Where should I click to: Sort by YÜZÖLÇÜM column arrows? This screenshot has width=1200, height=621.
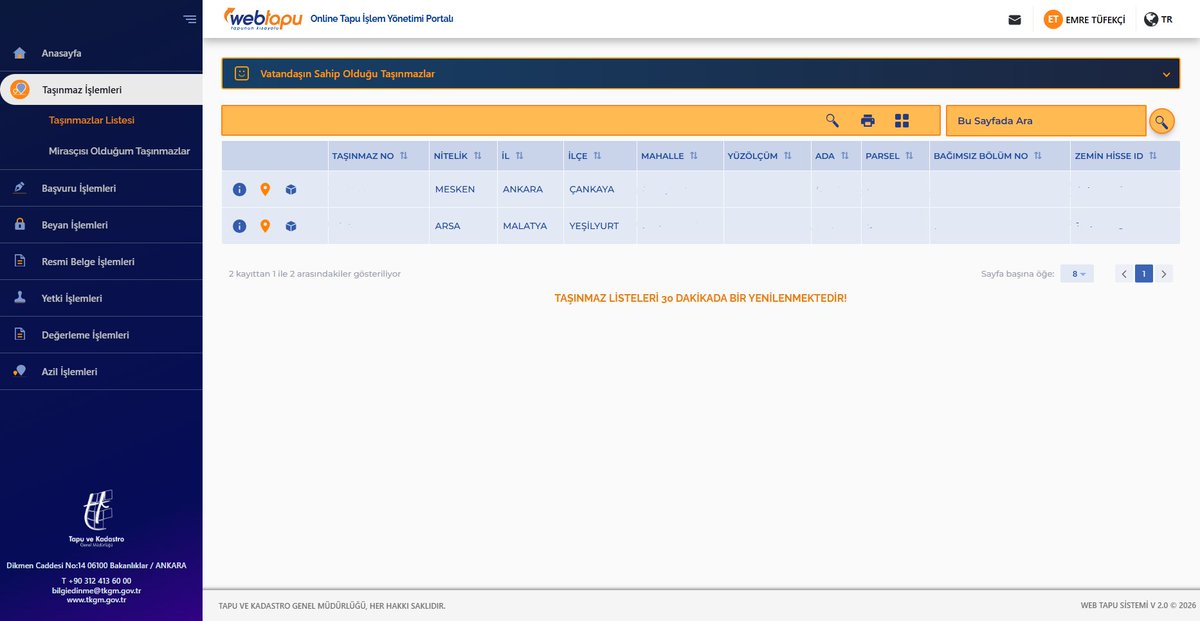pyautogui.click(x=788, y=156)
